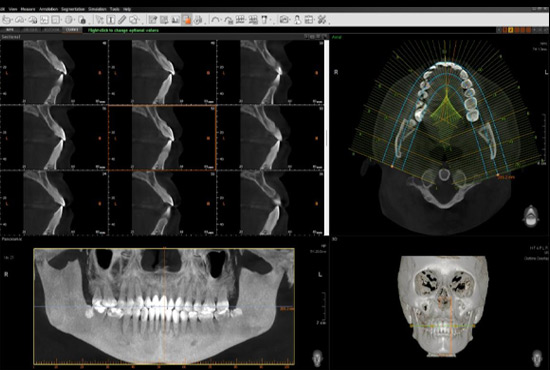Open the Measure menu

coord(28,9)
